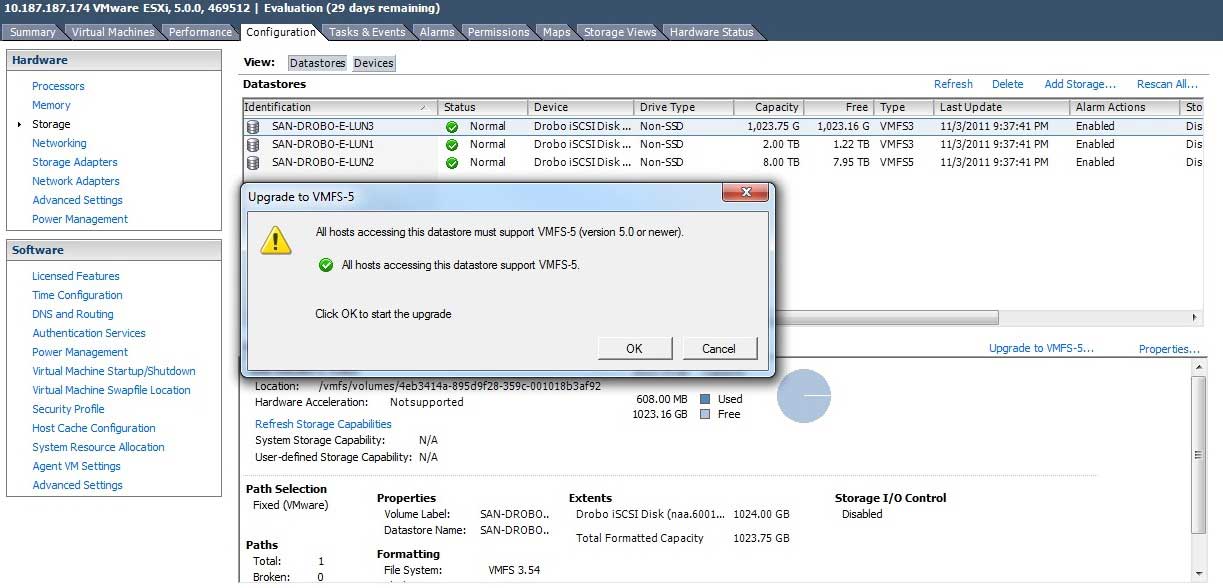Open the Permissions tab
The image size is (1223, 588).
pos(498,32)
